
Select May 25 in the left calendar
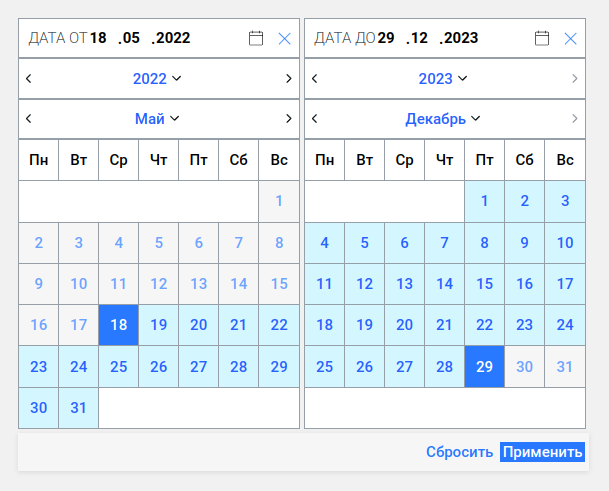click(x=119, y=366)
